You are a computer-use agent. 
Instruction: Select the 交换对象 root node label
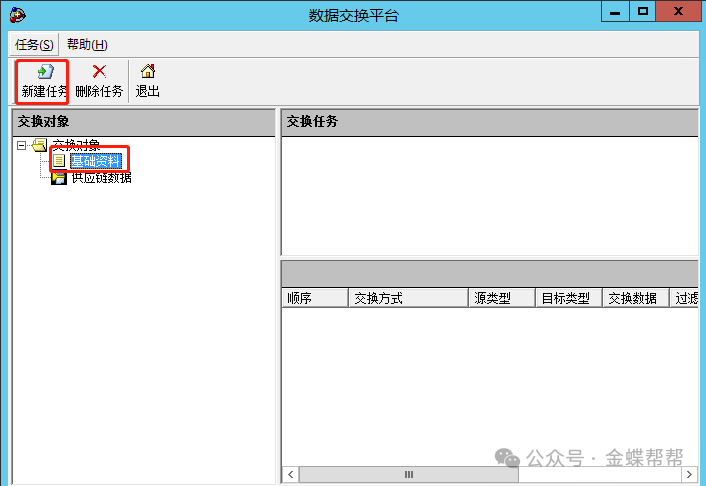[76, 145]
